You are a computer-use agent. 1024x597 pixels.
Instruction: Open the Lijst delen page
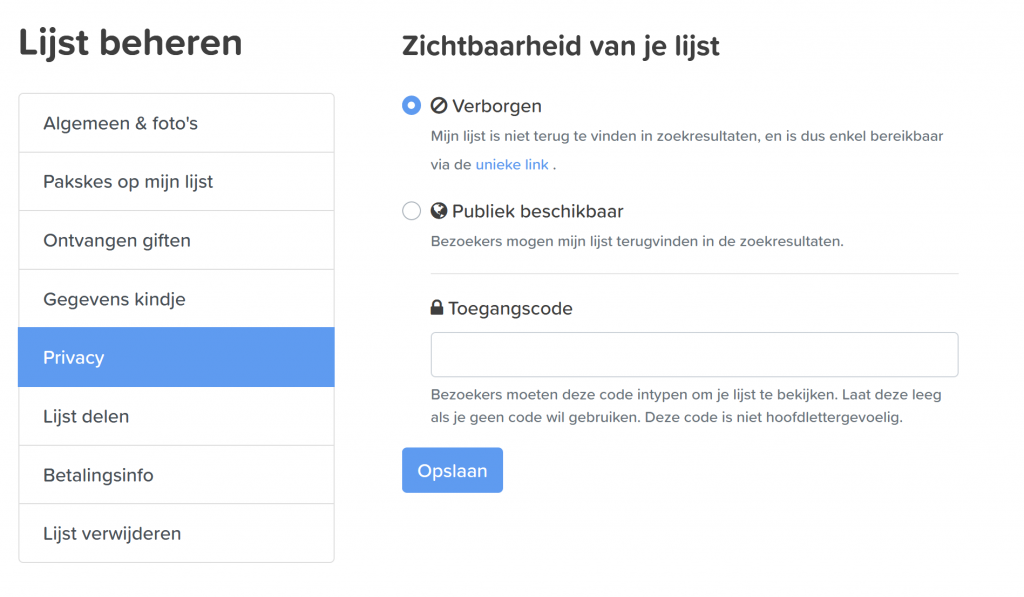click(176, 416)
